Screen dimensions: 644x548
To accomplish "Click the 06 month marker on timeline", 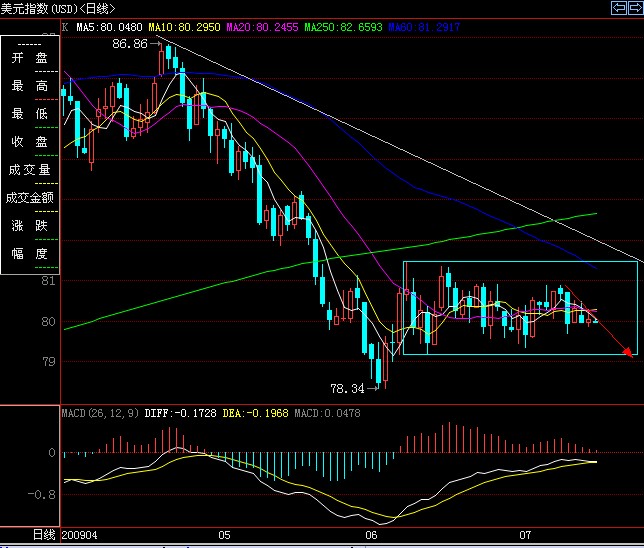I will (371, 535).
